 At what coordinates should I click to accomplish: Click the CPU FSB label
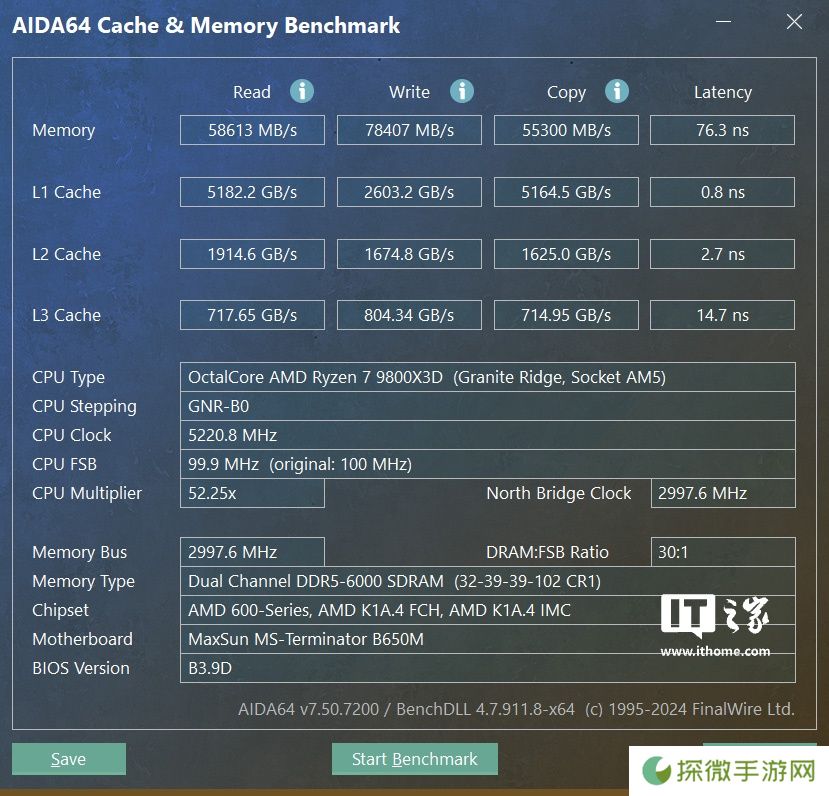click(65, 465)
